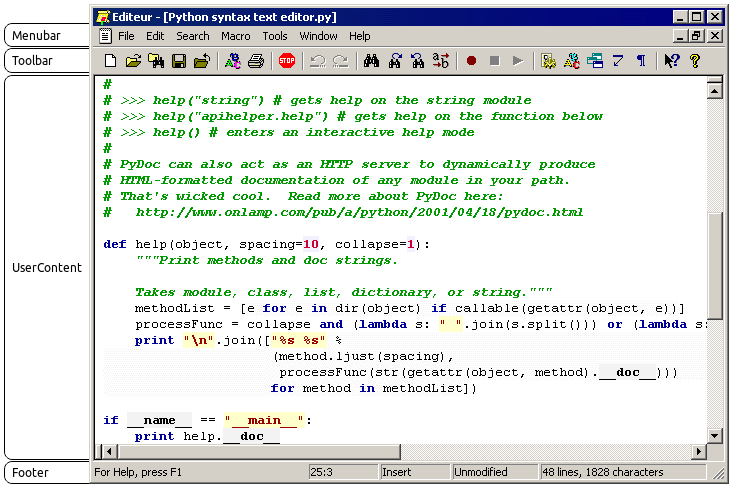Start macro recording with red circle icon

point(471,61)
